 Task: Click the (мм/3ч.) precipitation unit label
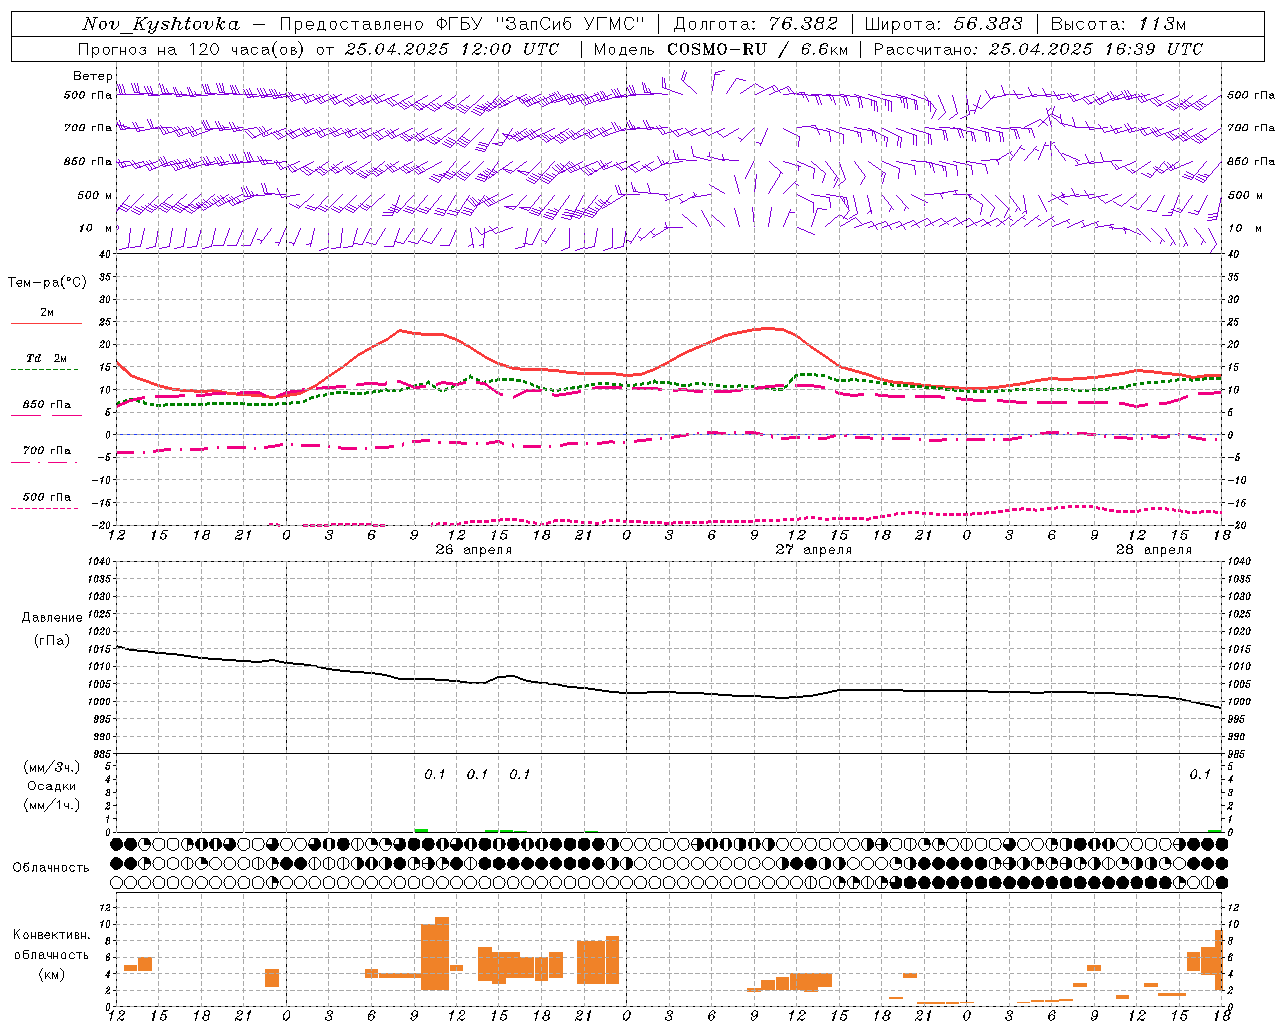52,767
